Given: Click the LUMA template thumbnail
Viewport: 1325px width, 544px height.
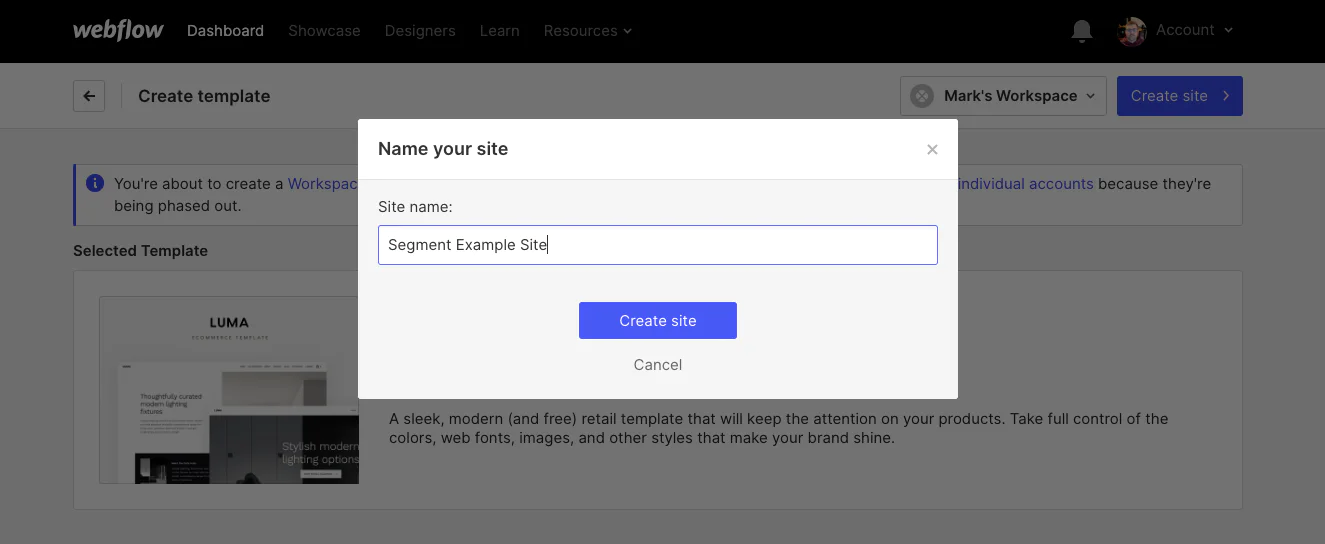Looking at the screenshot, I should click(229, 390).
